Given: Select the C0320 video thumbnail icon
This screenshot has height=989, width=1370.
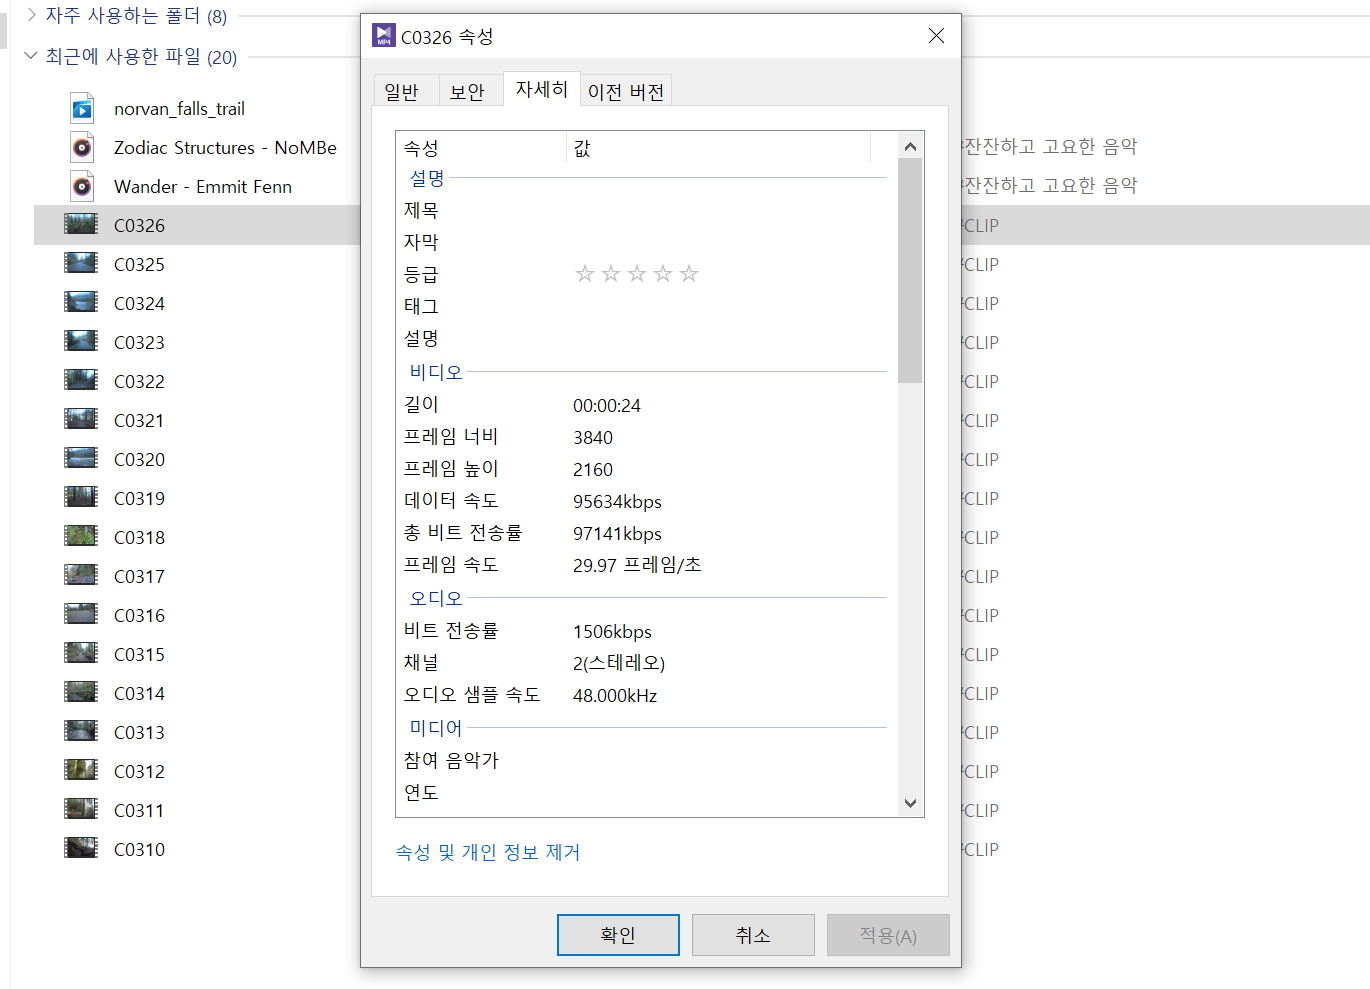Looking at the screenshot, I should [81, 459].
